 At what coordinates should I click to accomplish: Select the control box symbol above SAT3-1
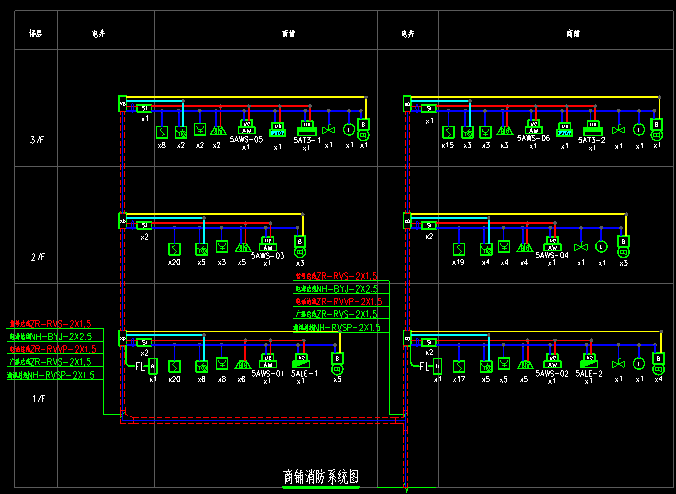[307, 128]
